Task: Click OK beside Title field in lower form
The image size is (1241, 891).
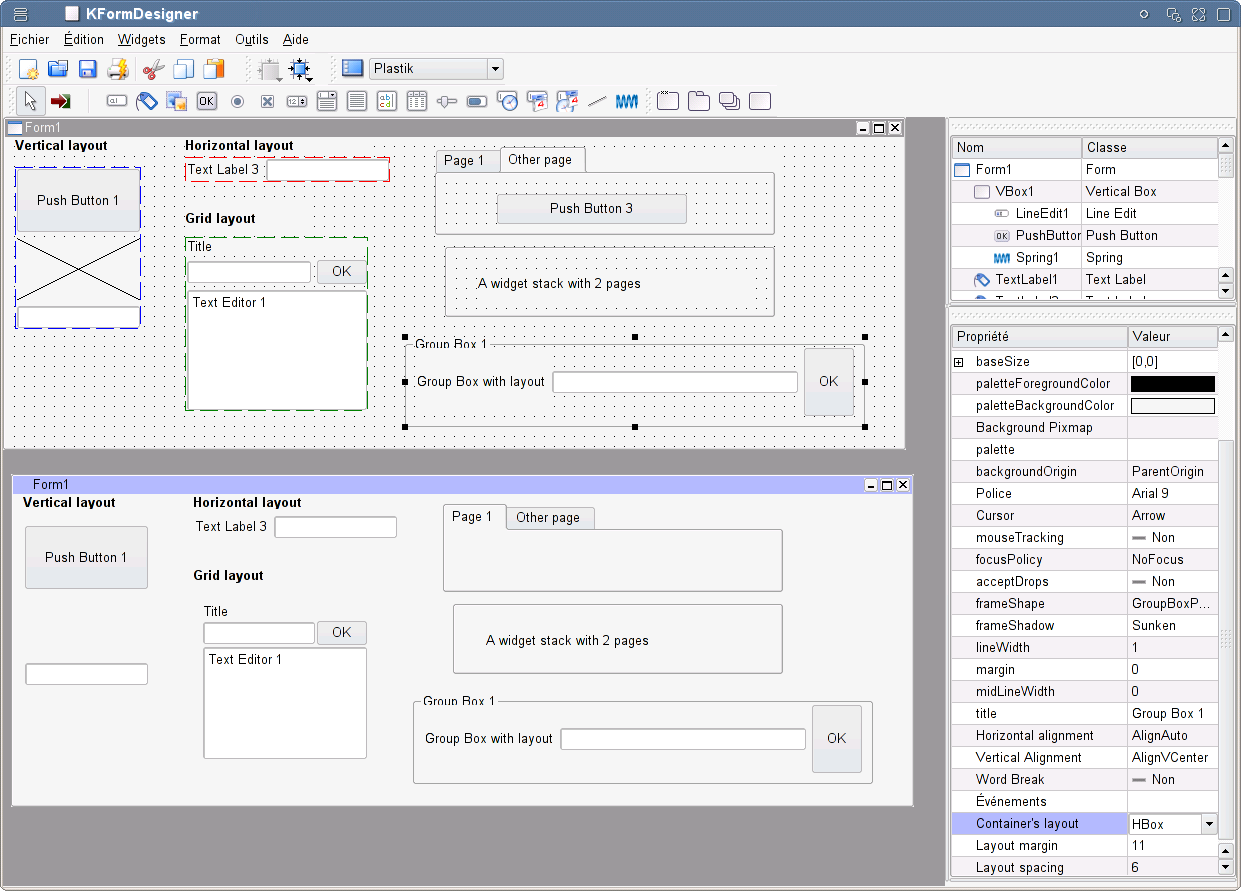Action: pos(342,632)
